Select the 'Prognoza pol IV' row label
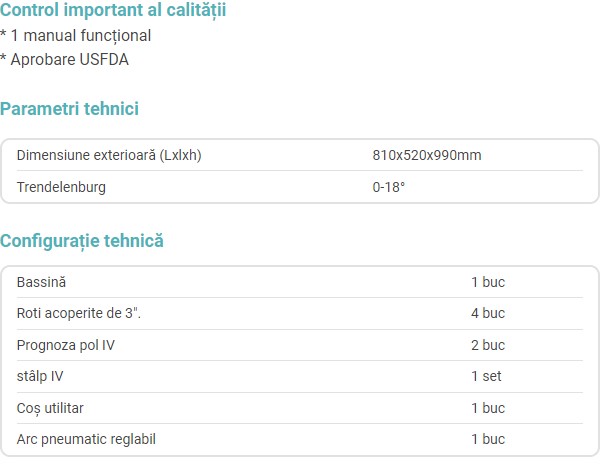Viewport: 603px width, 464px height. click(x=66, y=345)
